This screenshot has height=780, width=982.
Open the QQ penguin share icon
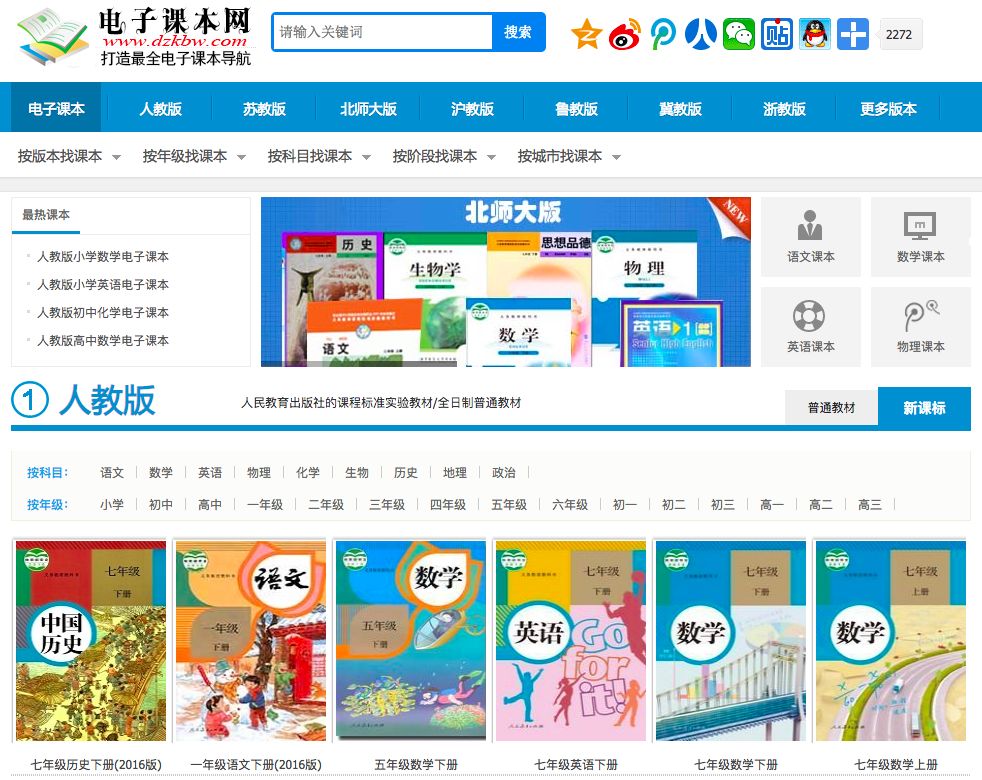tap(814, 33)
